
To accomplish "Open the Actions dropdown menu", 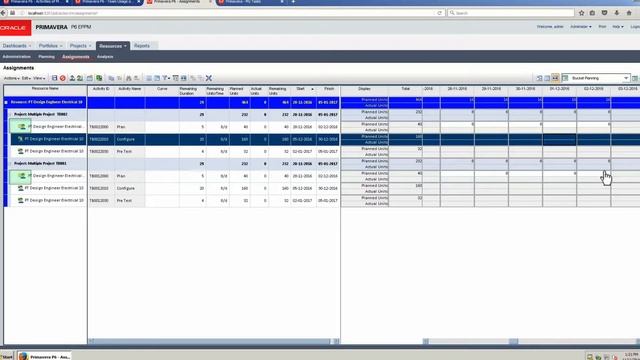I will click(x=11, y=78).
